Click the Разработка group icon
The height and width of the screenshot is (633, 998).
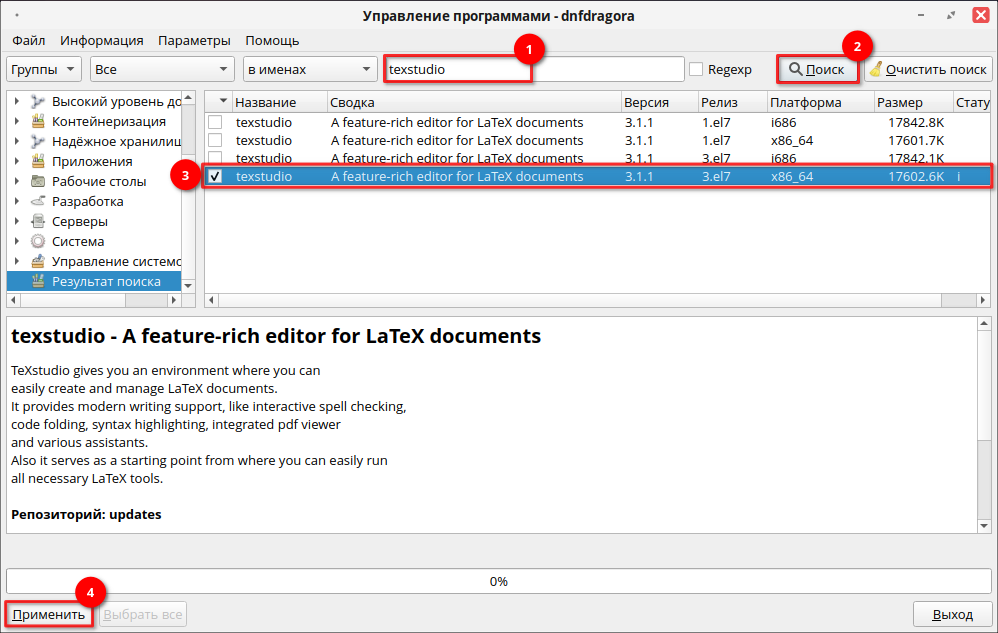click(38, 201)
